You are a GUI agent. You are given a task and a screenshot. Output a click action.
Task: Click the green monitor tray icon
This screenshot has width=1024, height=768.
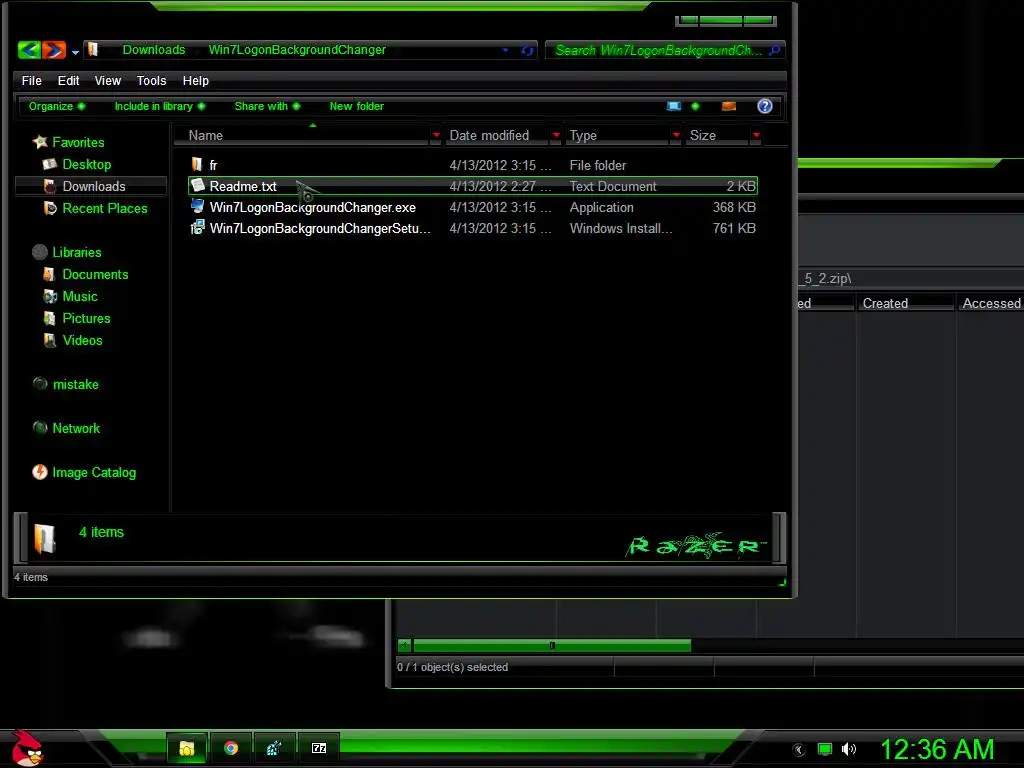pyautogui.click(x=825, y=749)
